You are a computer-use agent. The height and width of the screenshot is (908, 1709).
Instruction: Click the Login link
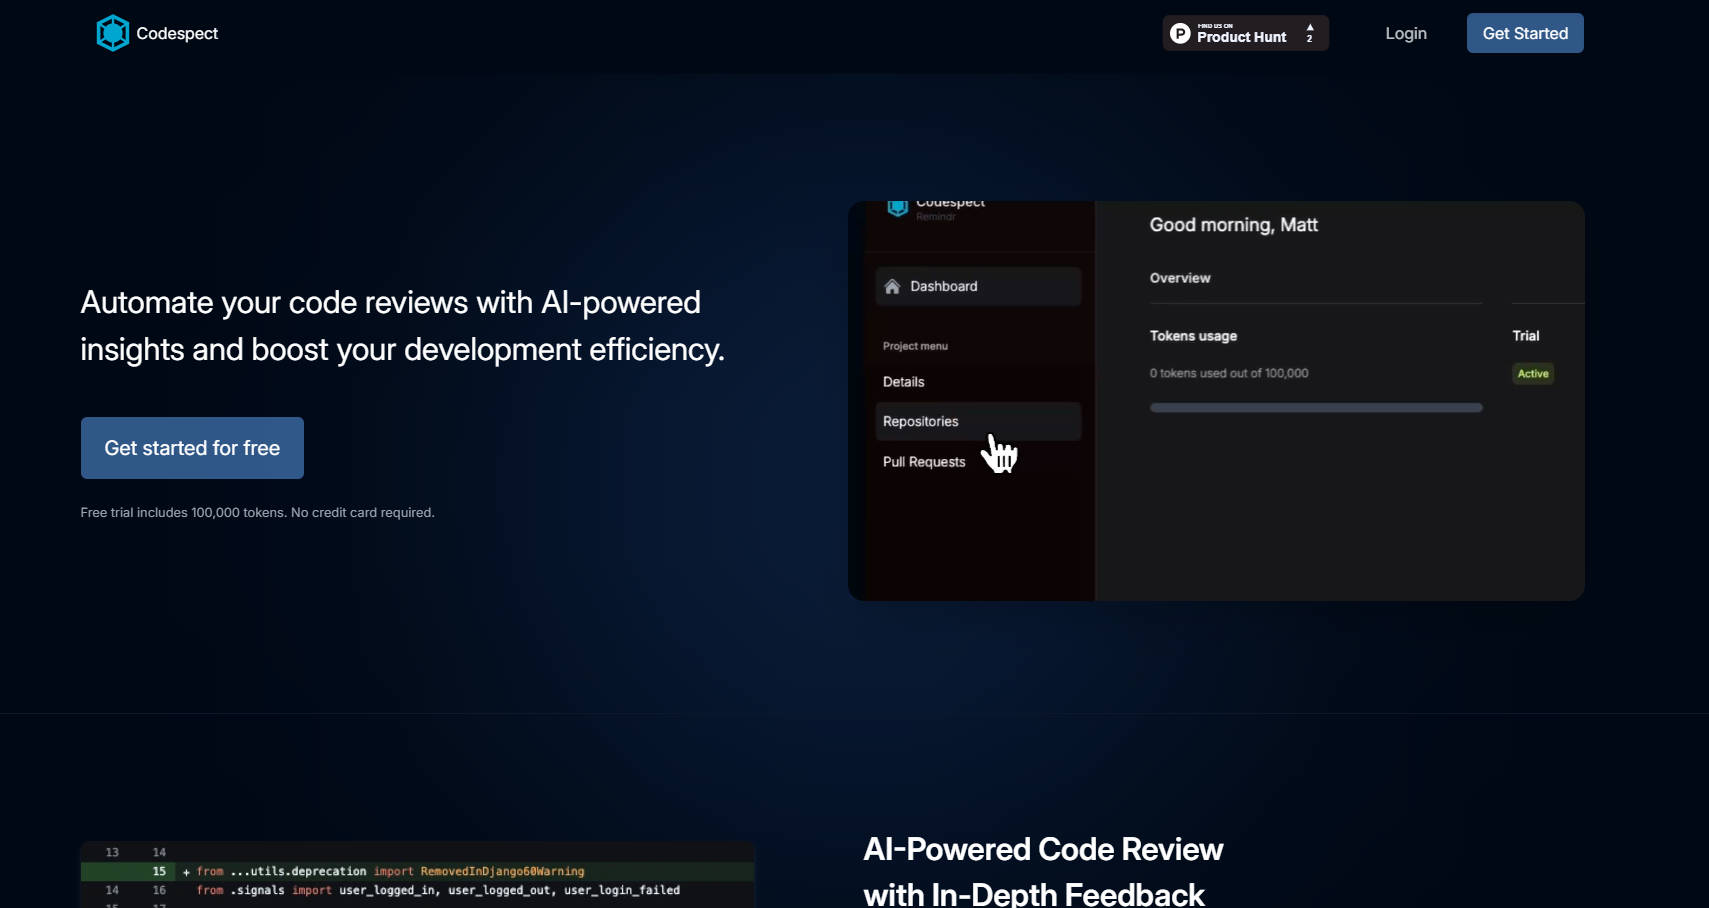tap(1405, 33)
